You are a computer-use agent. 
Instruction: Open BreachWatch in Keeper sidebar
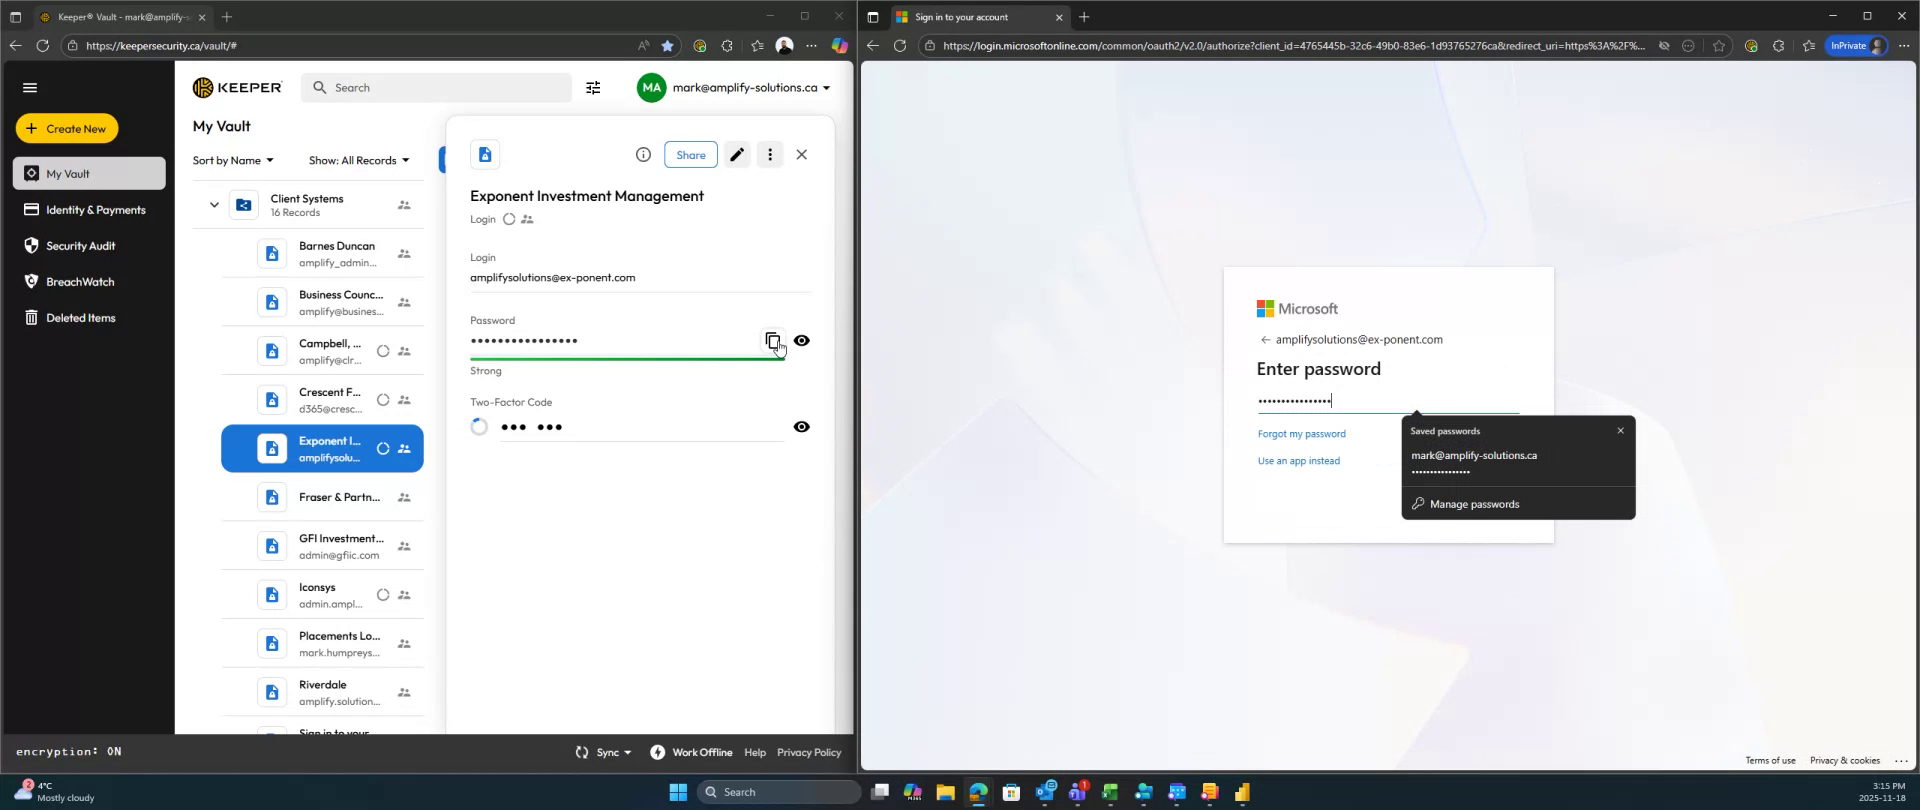pyautogui.click(x=89, y=282)
